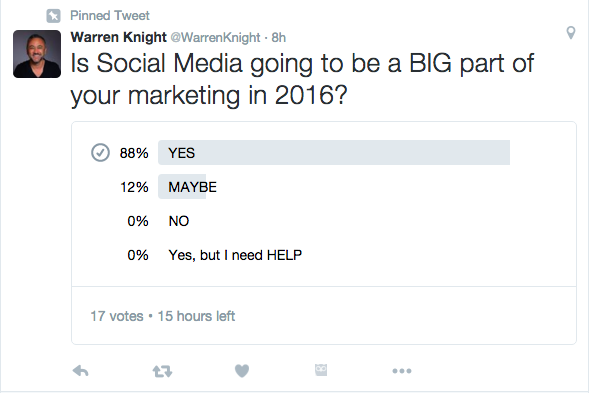
Task: Like the tweet with heart icon
Action: click(242, 371)
